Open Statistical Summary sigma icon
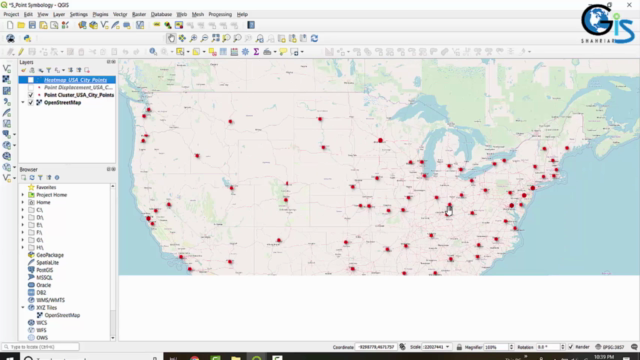This screenshot has width=640, height=360. tap(256, 52)
